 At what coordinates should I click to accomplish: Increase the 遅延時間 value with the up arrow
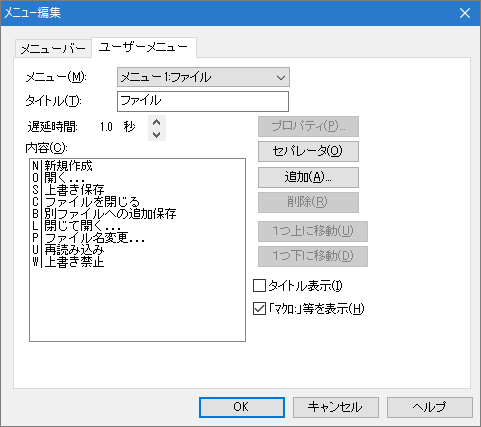(157, 122)
